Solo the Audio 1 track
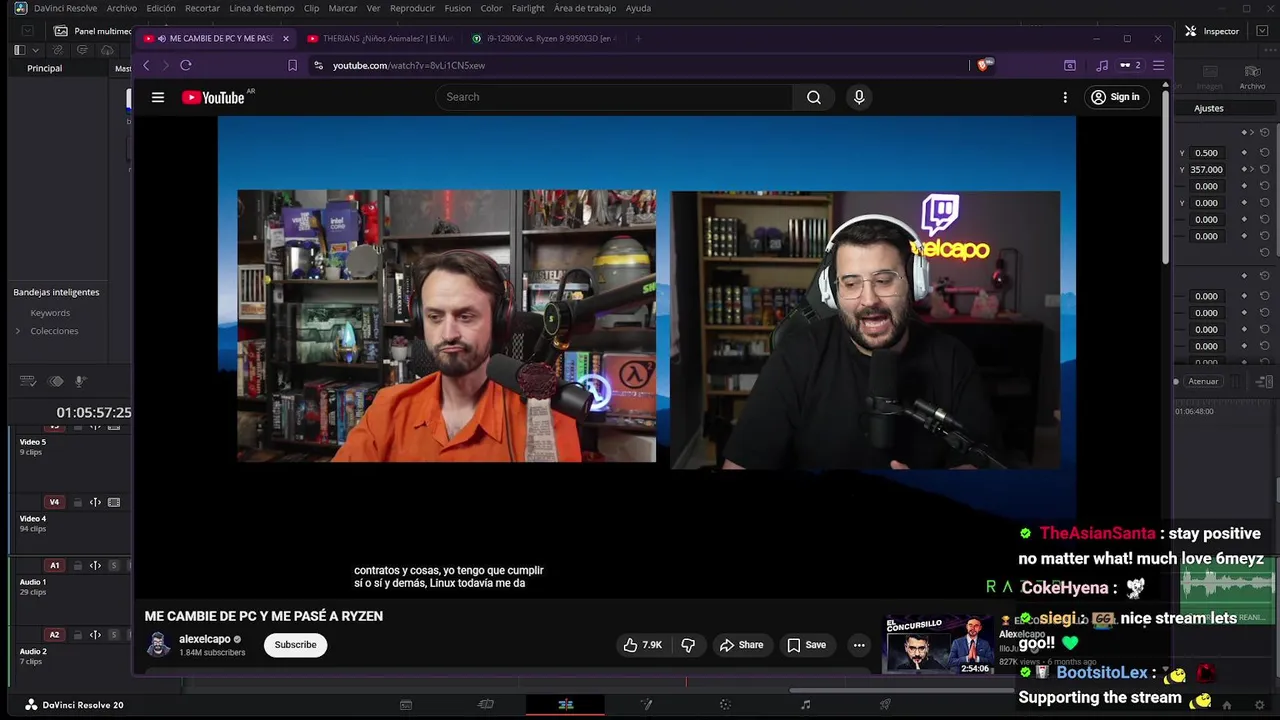 [x=114, y=565]
